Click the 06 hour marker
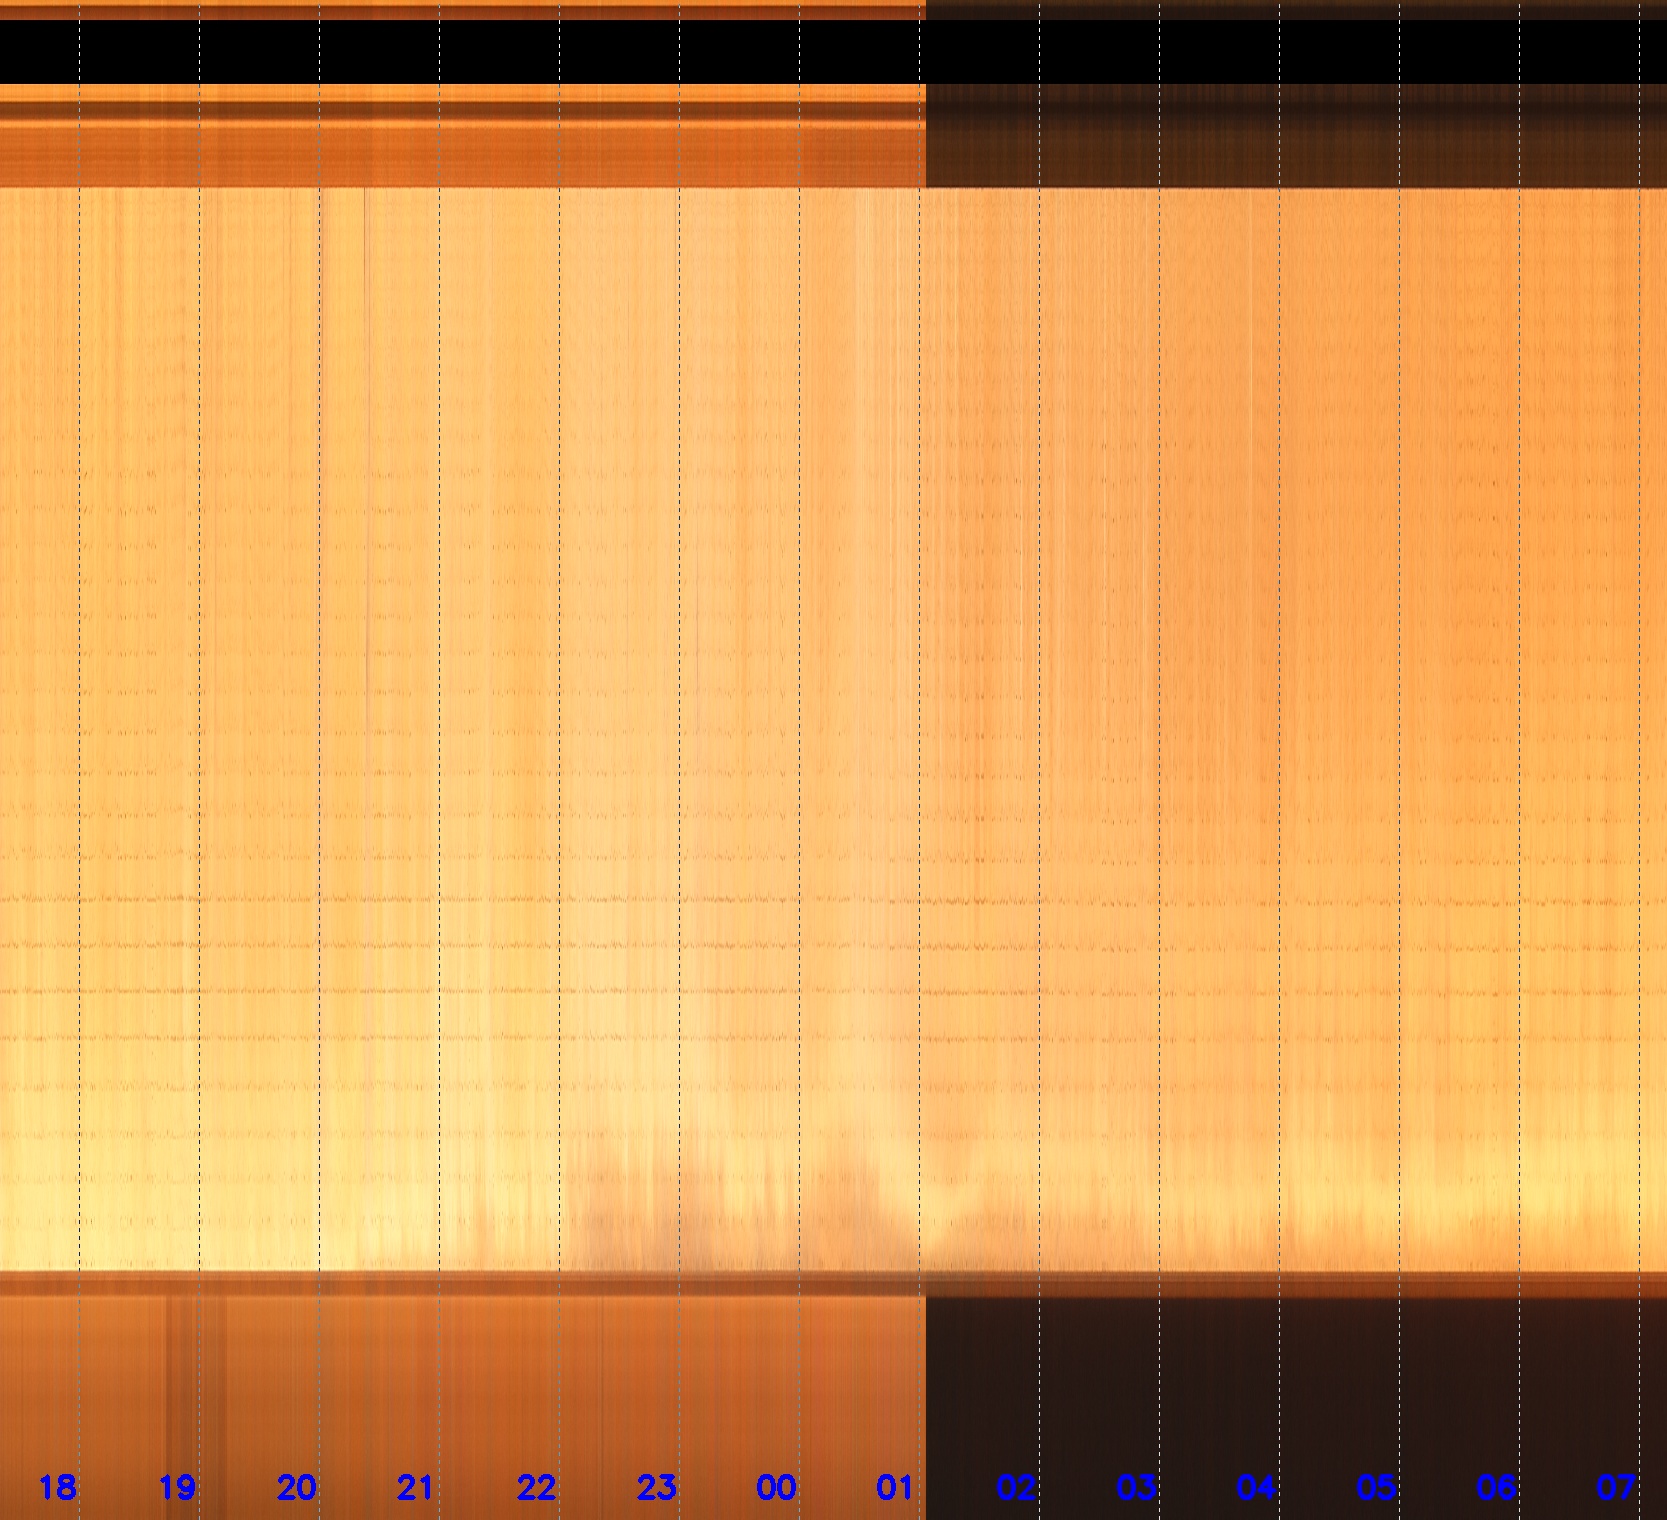 tap(1496, 1487)
